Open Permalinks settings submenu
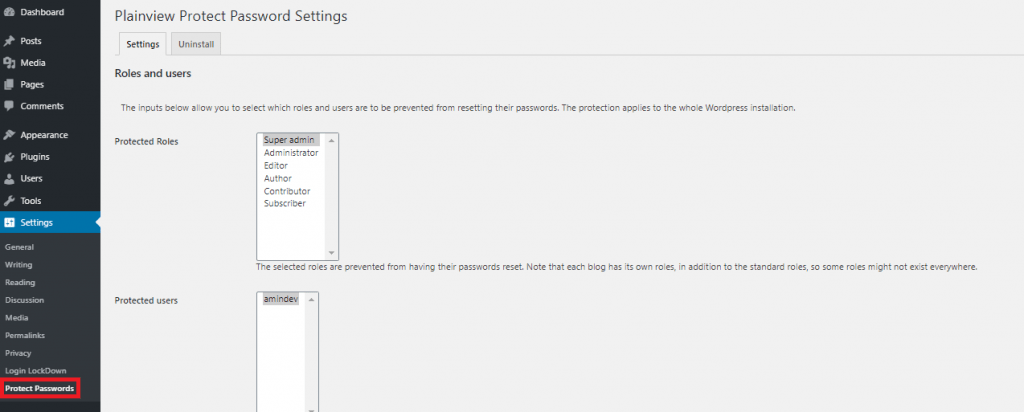Image resolution: width=1024 pixels, height=412 pixels. [x=25, y=336]
